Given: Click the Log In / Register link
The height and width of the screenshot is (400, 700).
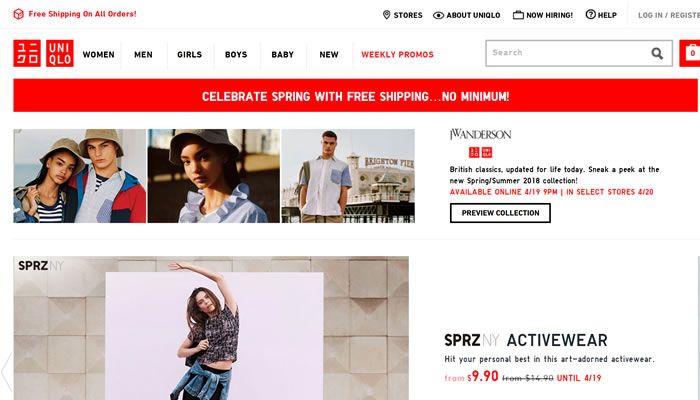Looking at the screenshot, I should click(669, 15).
